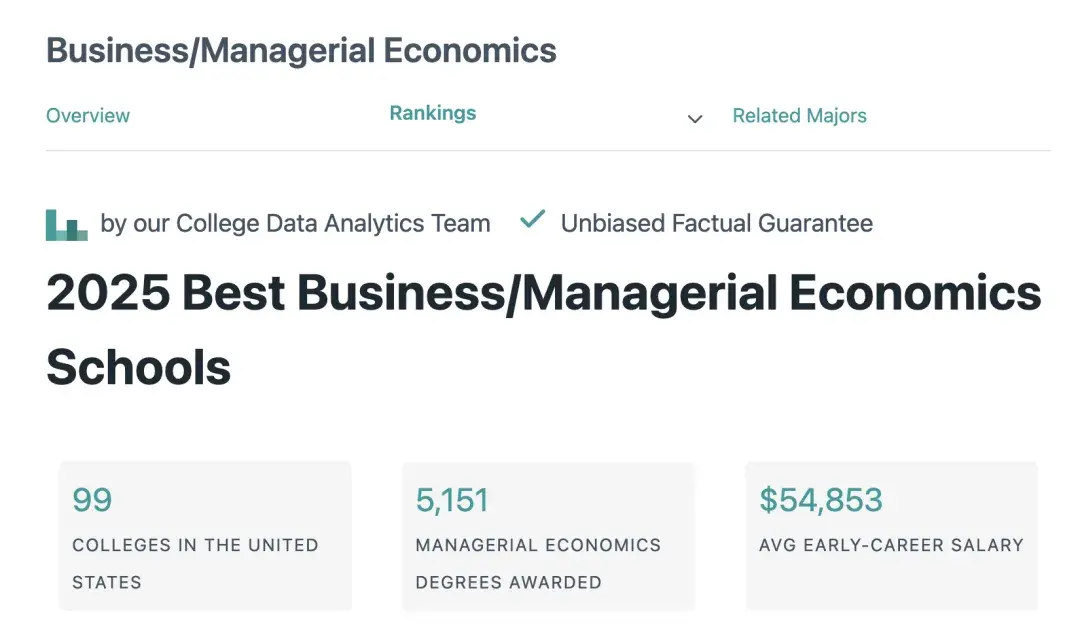Click the 2025 Best Business/Managerial Economics Schools heading
Viewport: 1080px width, 631px height.
coord(543,329)
